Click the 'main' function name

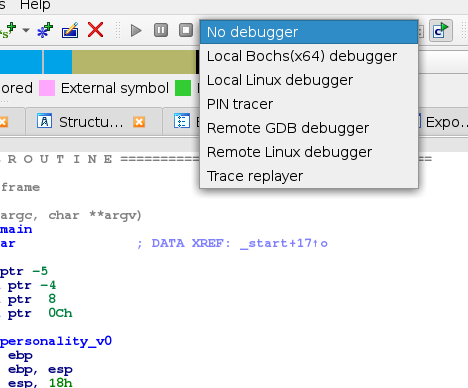coord(16,229)
